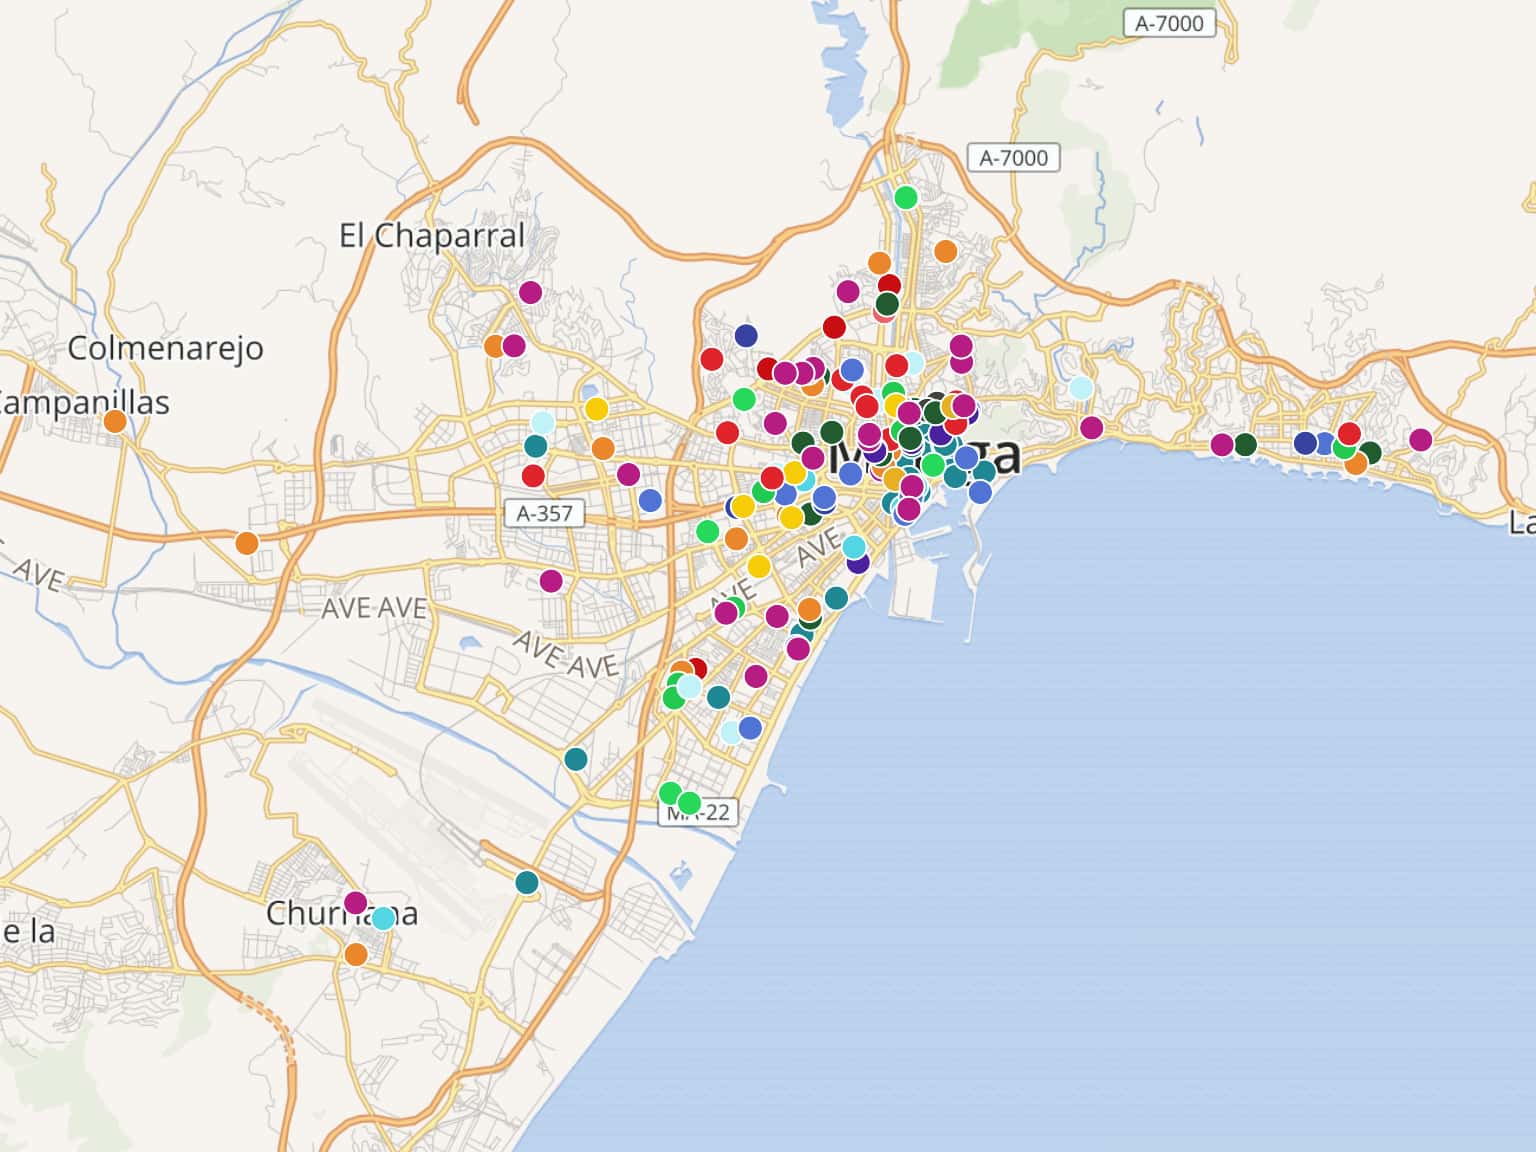This screenshot has width=1536, height=1152.
Task: Select the lone magenta marker south of A-357 shield
Action: [551, 580]
